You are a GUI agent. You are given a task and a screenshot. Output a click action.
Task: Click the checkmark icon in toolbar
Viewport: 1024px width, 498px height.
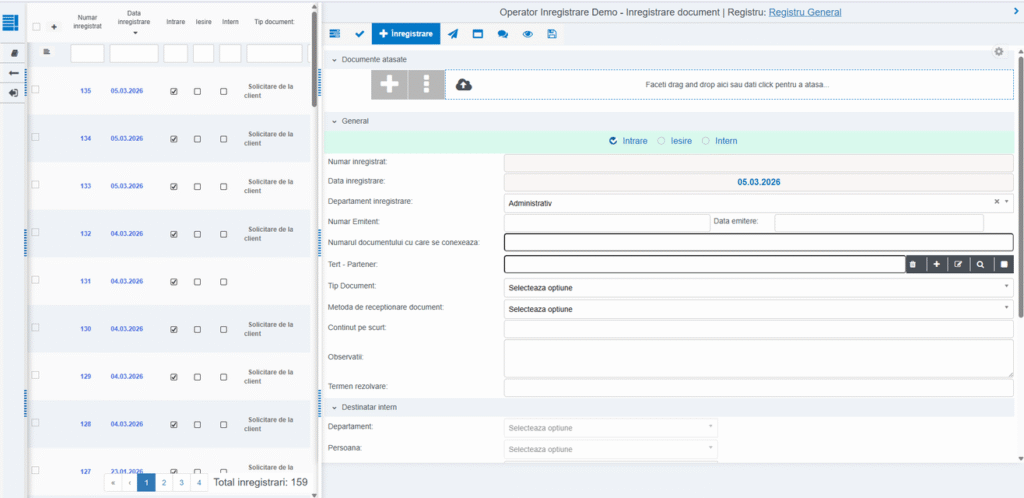click(x=359, y=34)
